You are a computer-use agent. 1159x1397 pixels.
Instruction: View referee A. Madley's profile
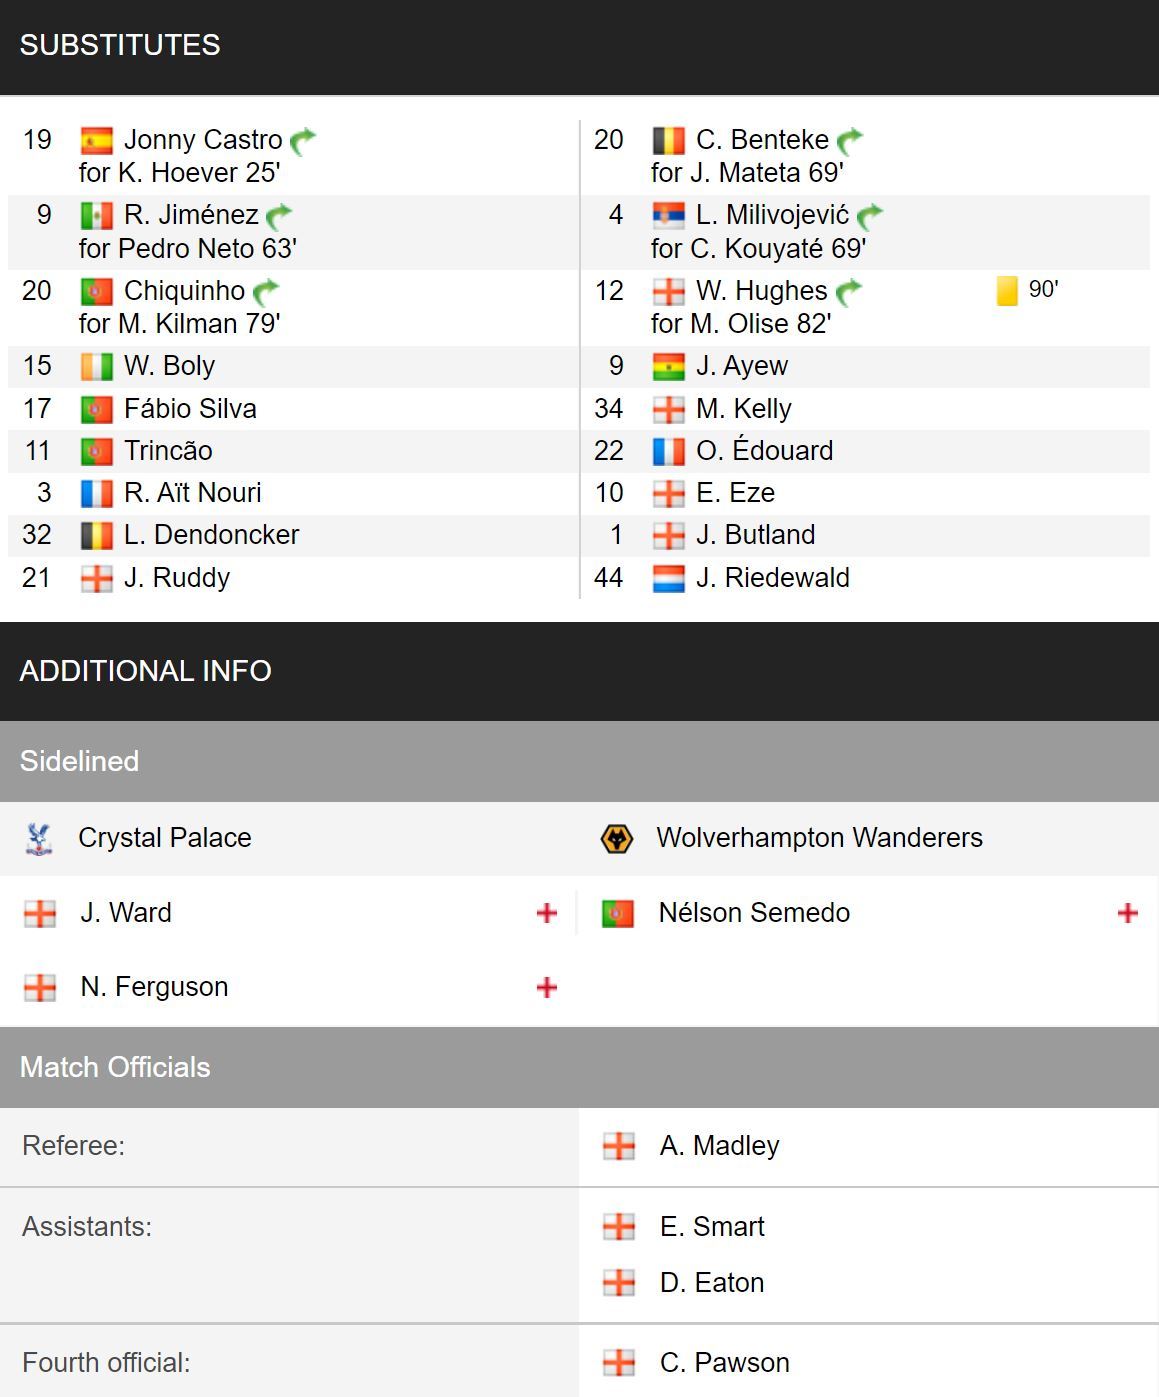point(719,1146)
